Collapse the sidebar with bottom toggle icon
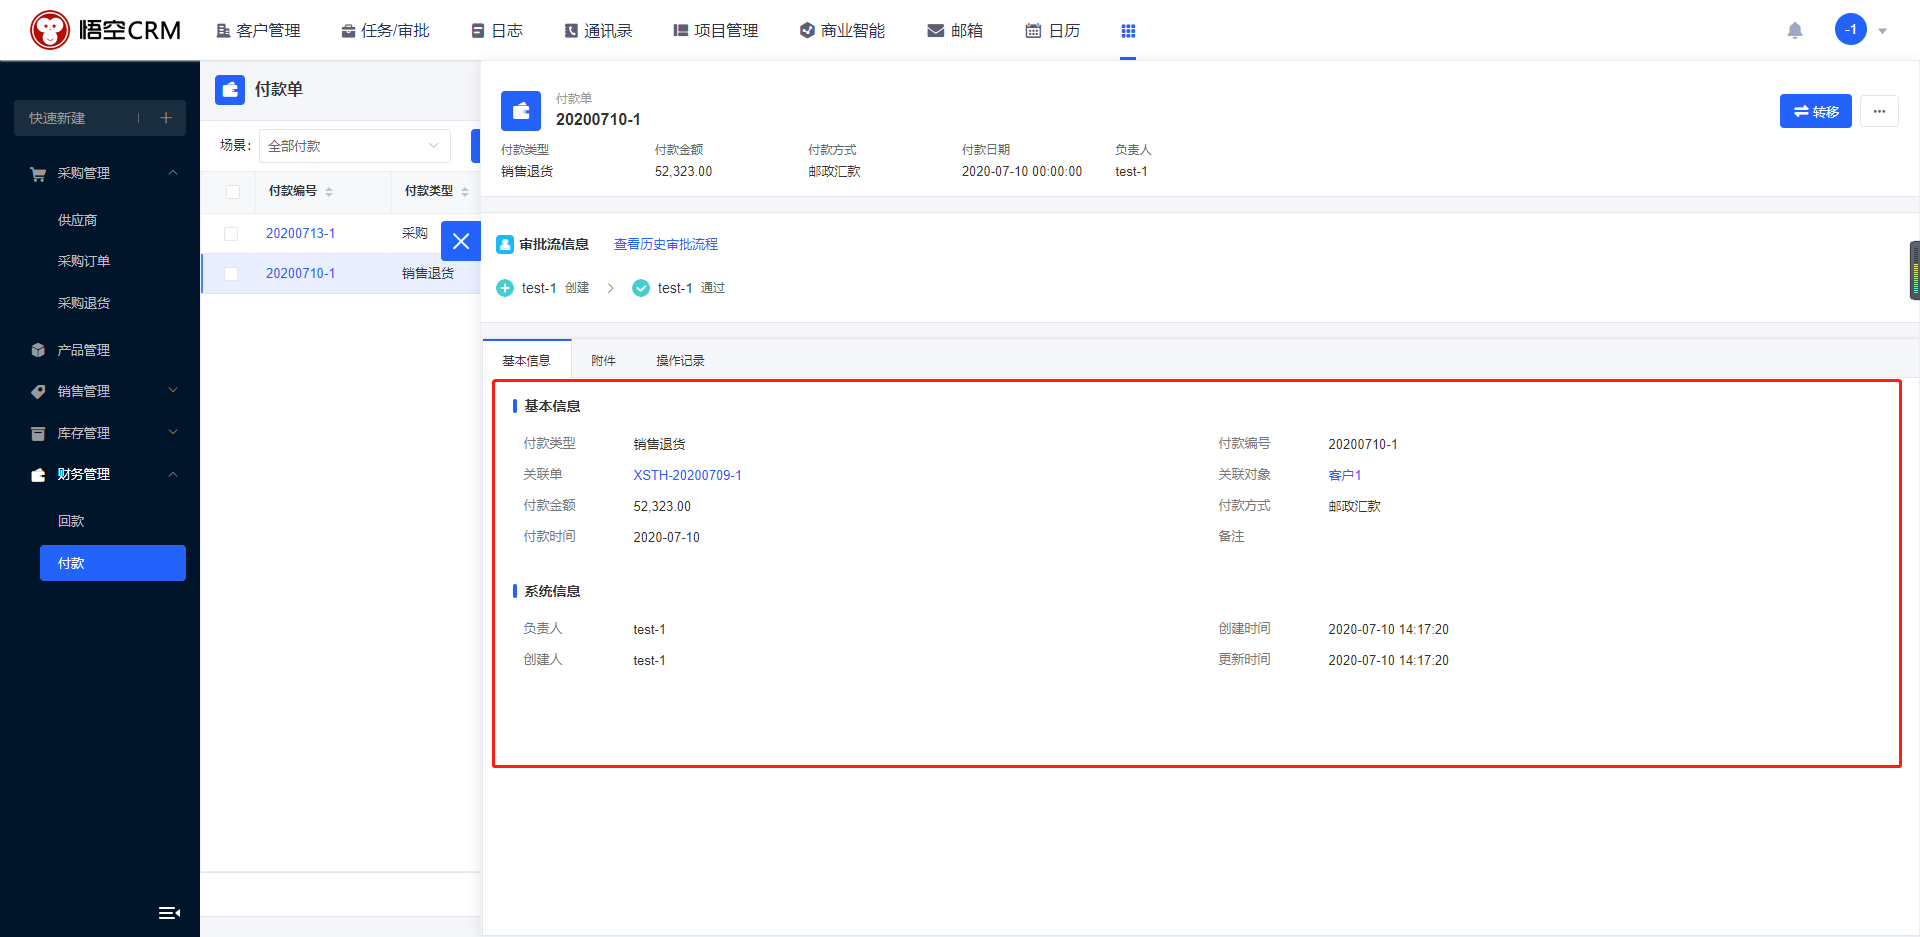This screenshot has width=1920, height=937. [169, 913]
